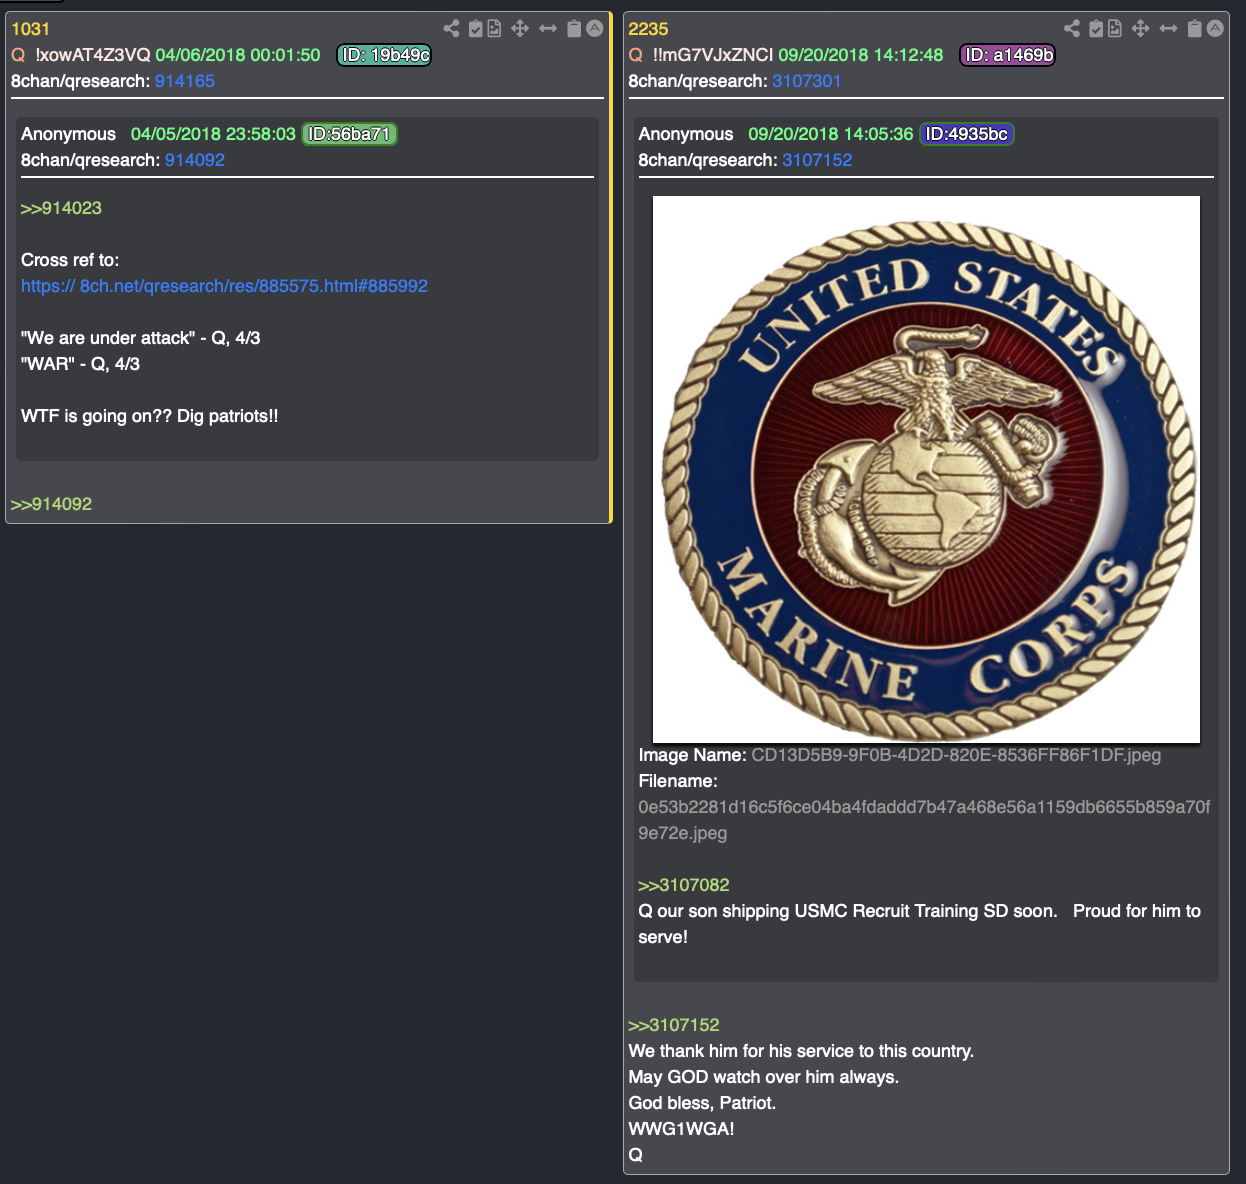
Task: Open the 8chan/qresearch link 3107152
Action: 817,160
